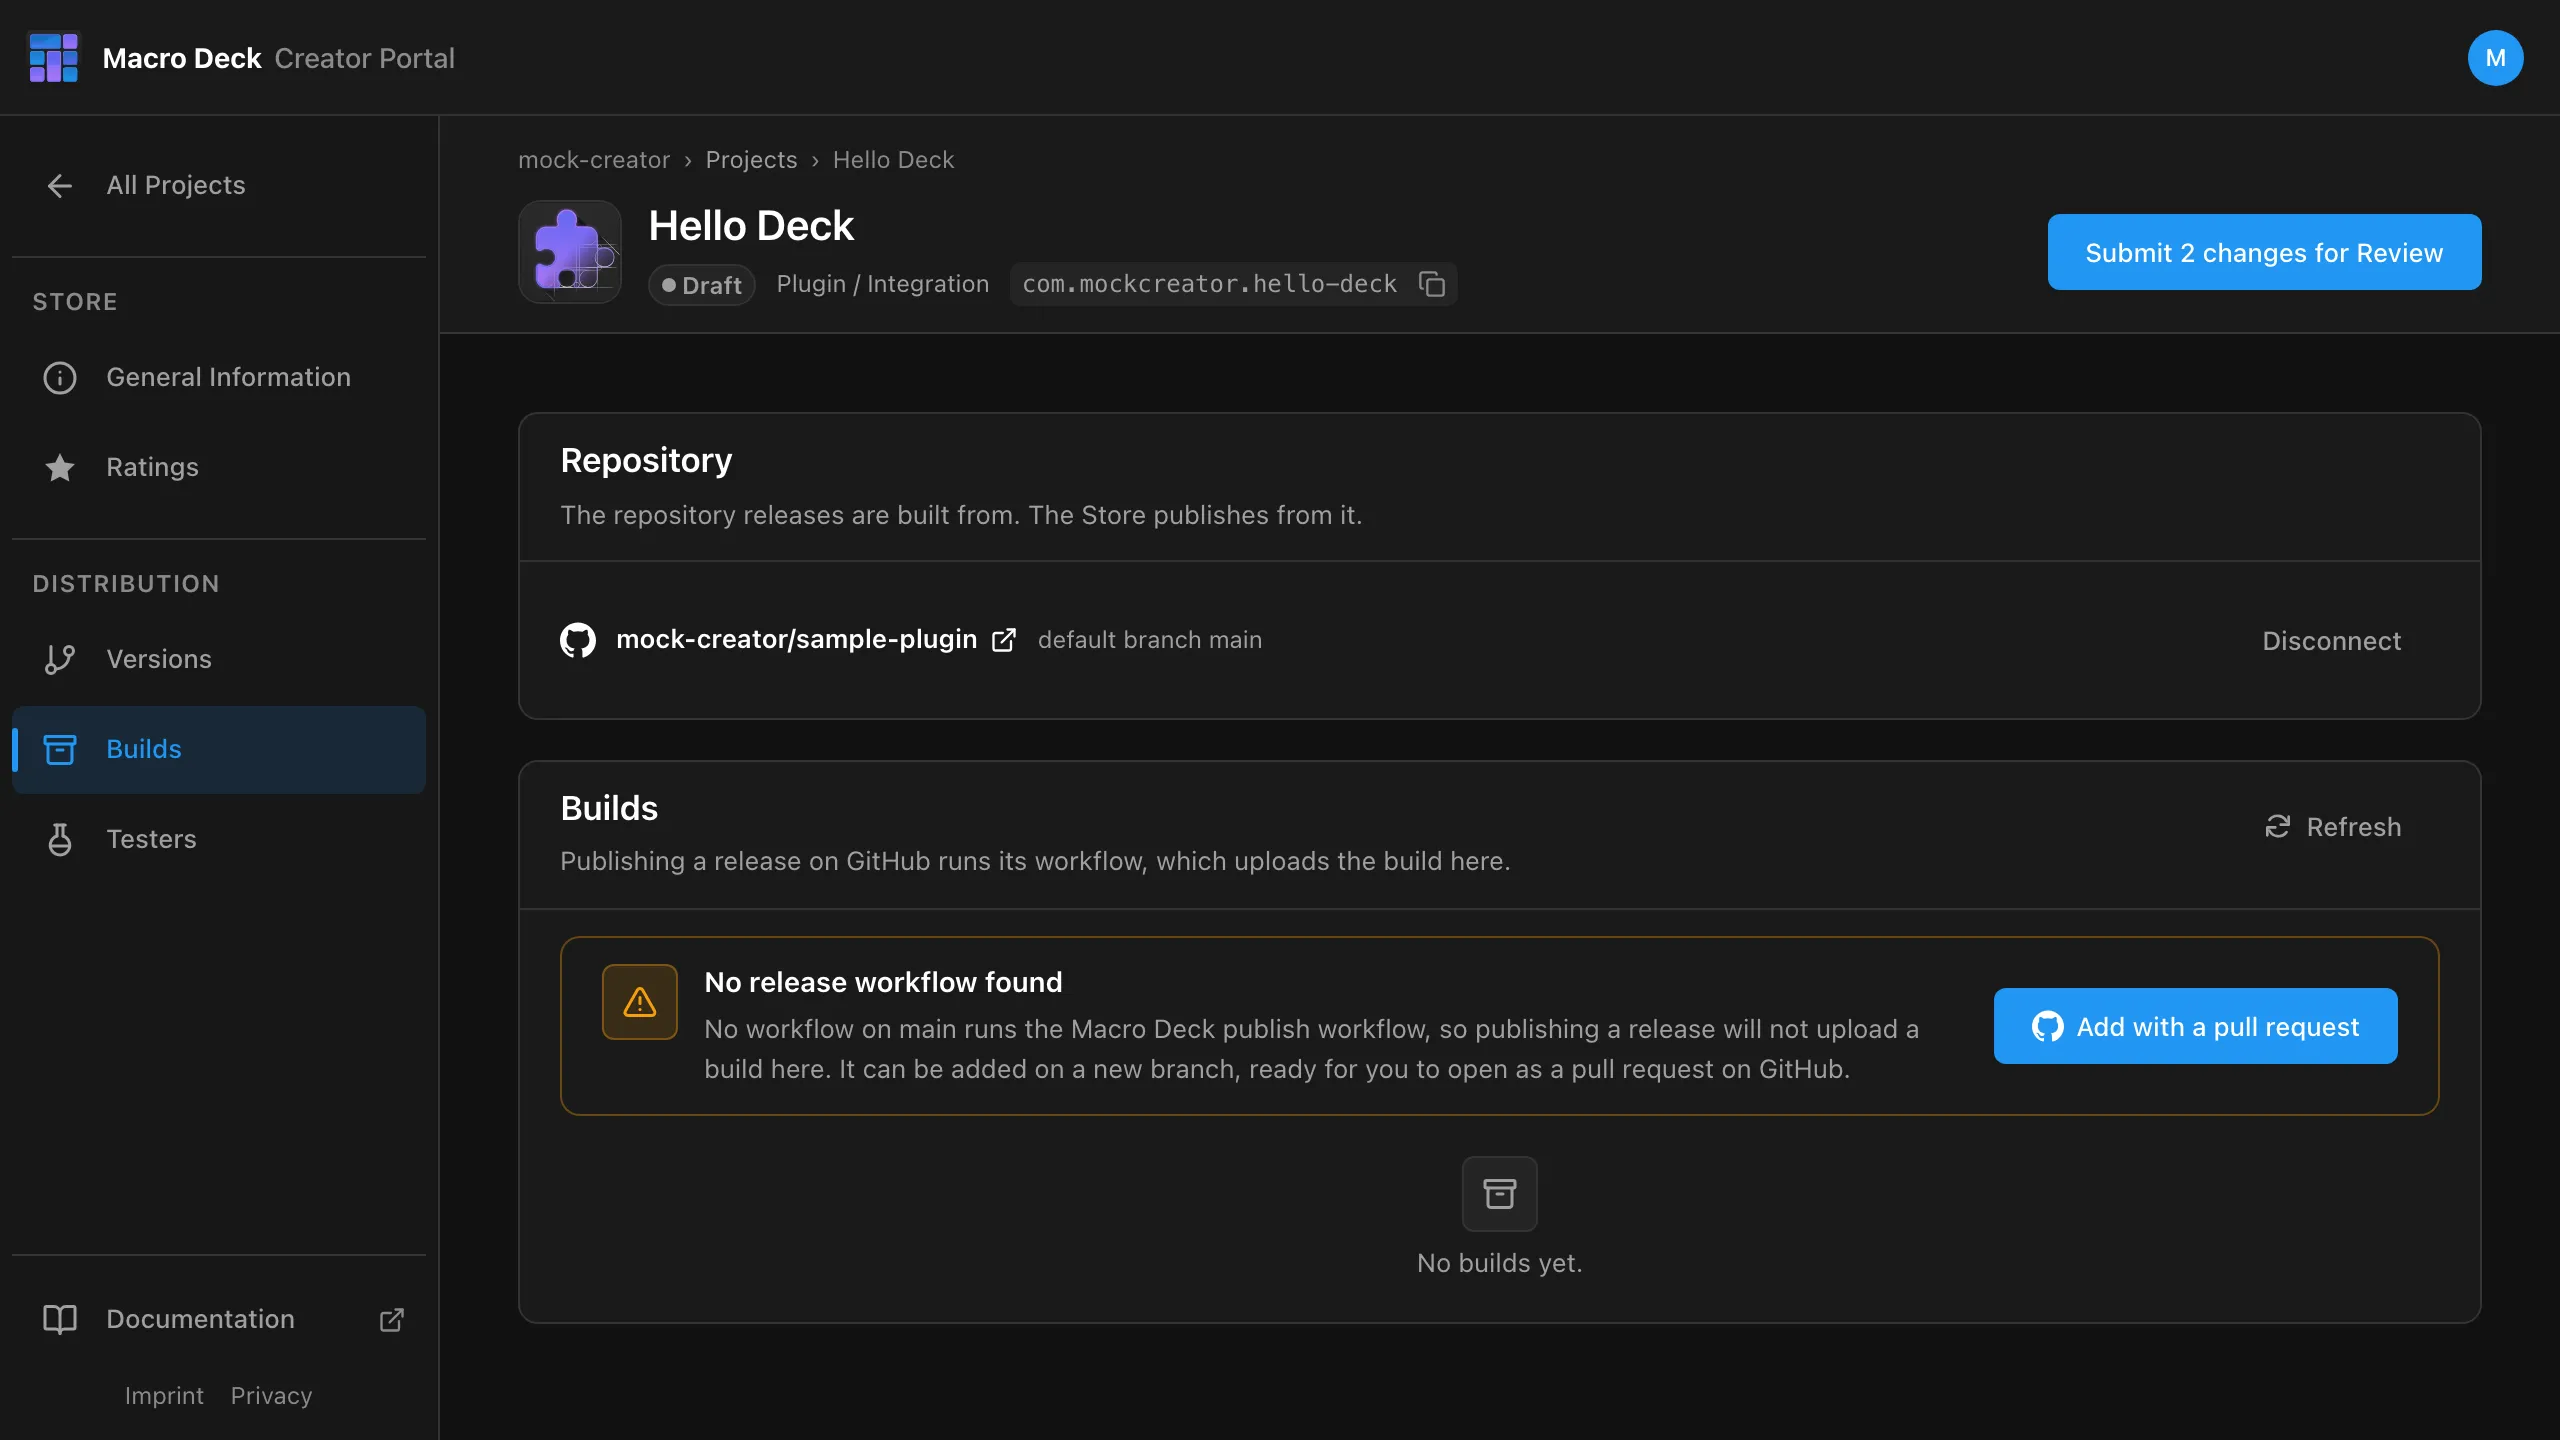Submit 2 changes for Review
Screen dimensions: 2560x1440
click(2264, 252)
